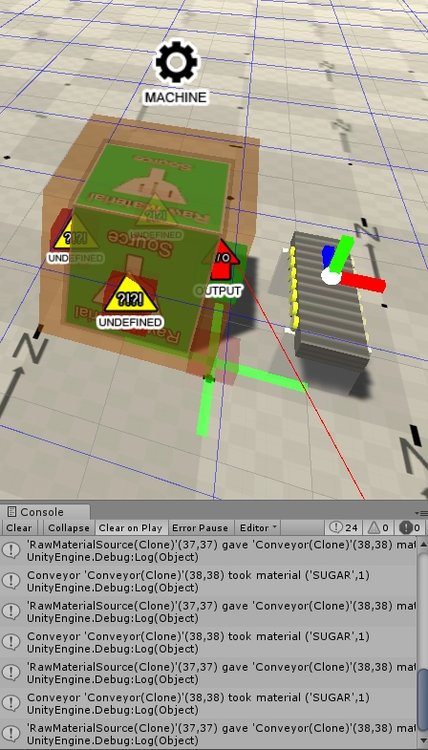This screenshot has height=750, width=428.
Task: Click the blue Z-axis gizmo handle
Action: [328, 256]
